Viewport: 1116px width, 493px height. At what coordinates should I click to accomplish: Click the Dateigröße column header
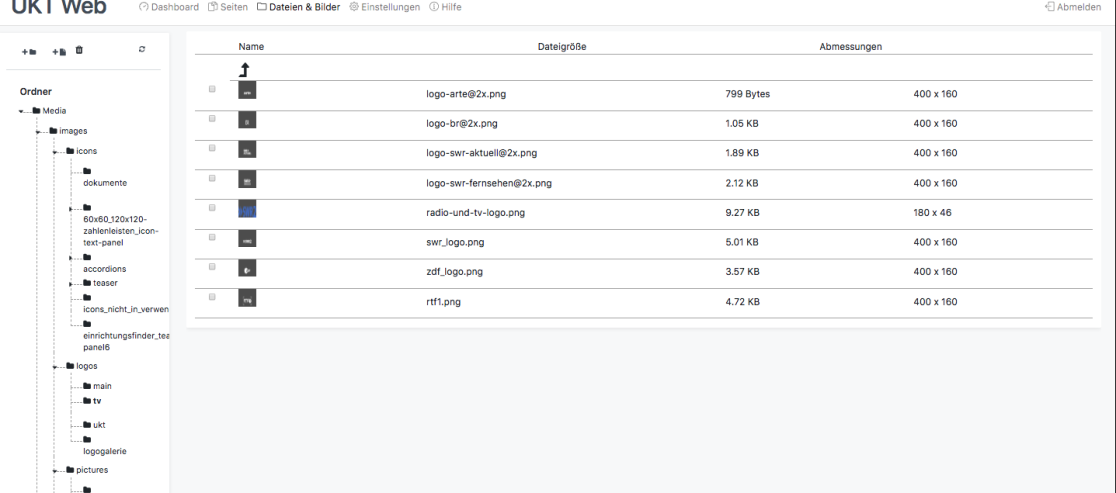point(562,46)
